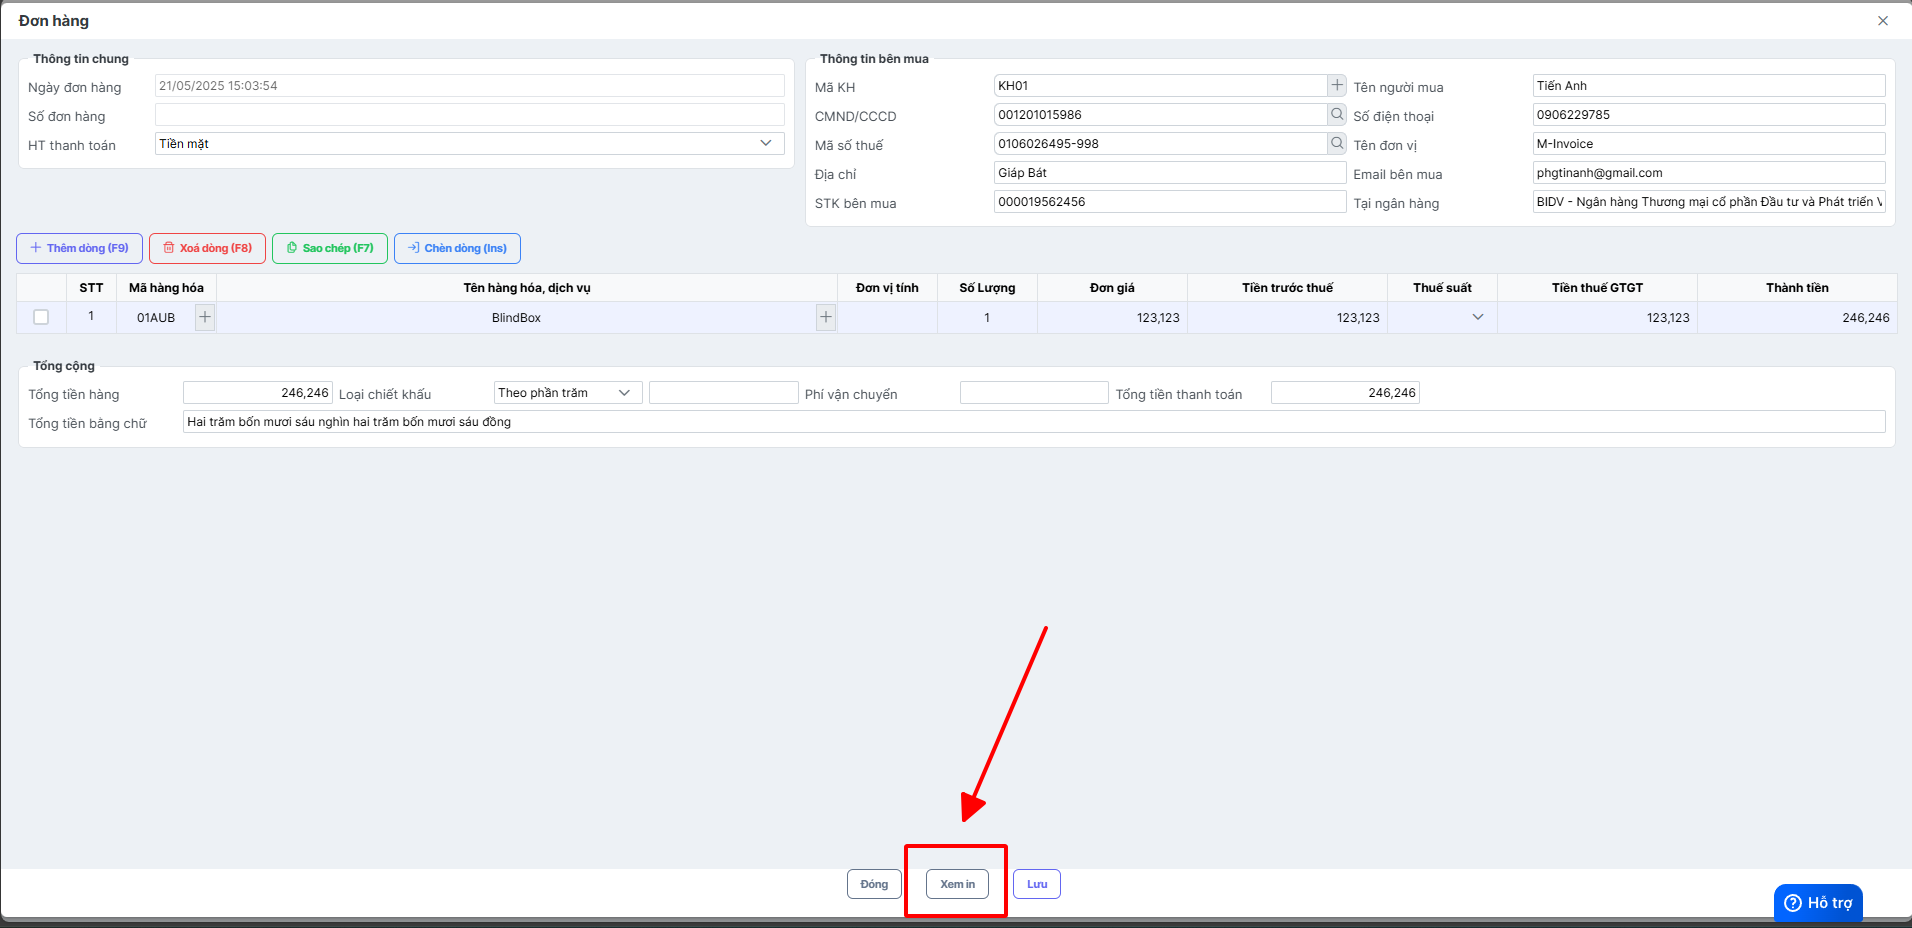
Task: Click the Địa chỉ input field
Action: click(1170, 173)
